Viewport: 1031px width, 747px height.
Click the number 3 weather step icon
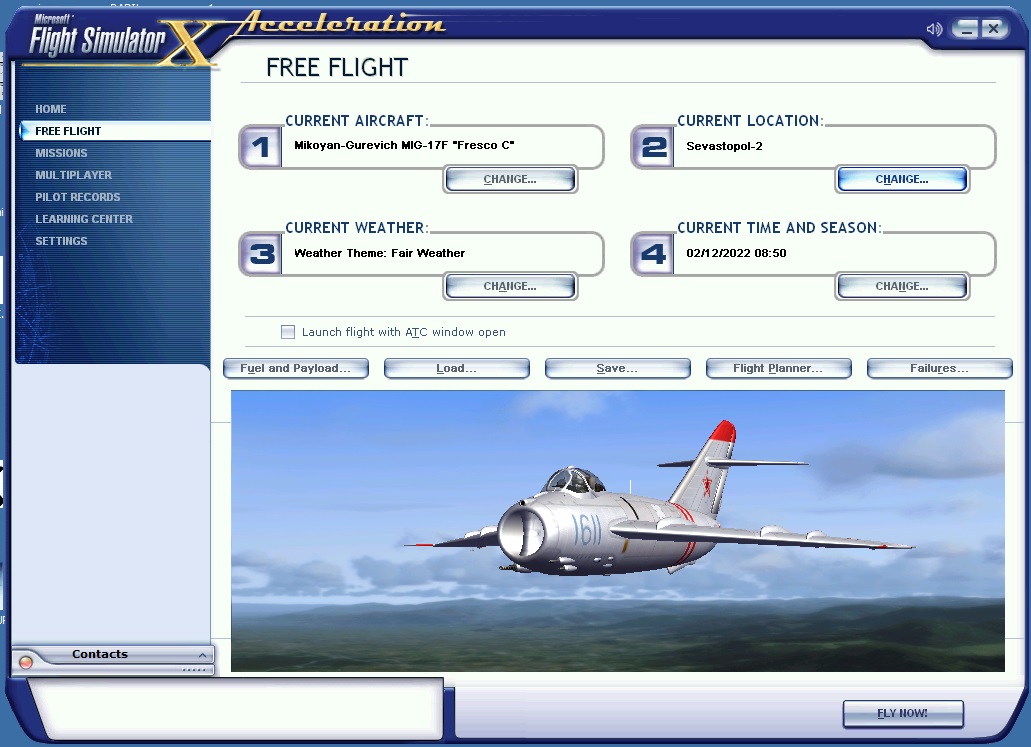(x=260, y=254)
